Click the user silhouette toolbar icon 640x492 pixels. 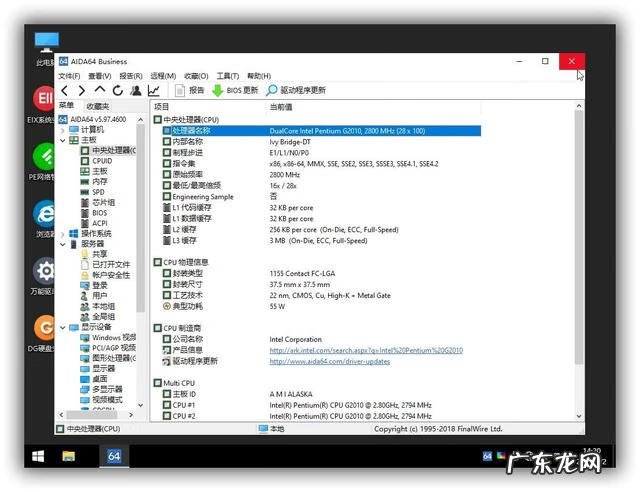tap(135, 90)
